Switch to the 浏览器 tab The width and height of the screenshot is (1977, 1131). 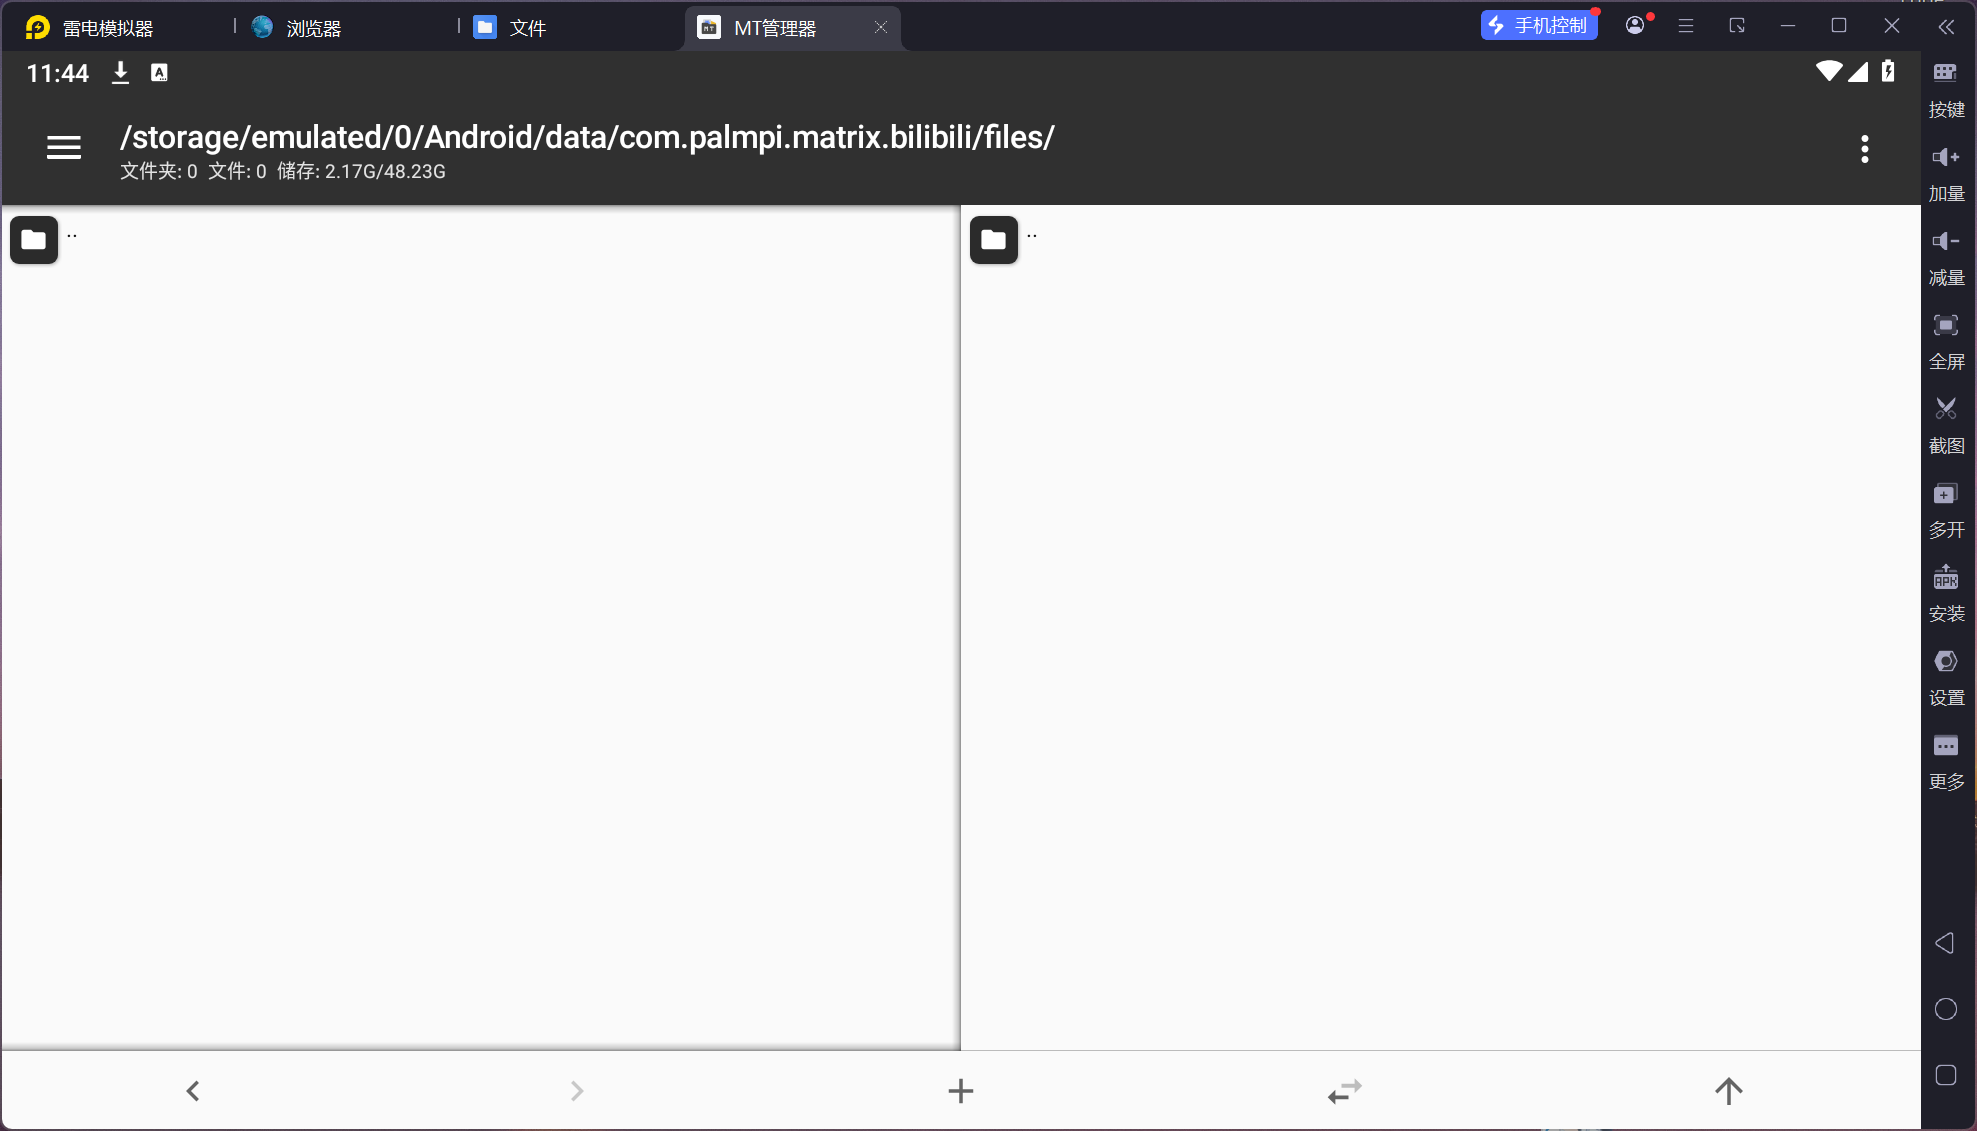click(x=313, y=28)
